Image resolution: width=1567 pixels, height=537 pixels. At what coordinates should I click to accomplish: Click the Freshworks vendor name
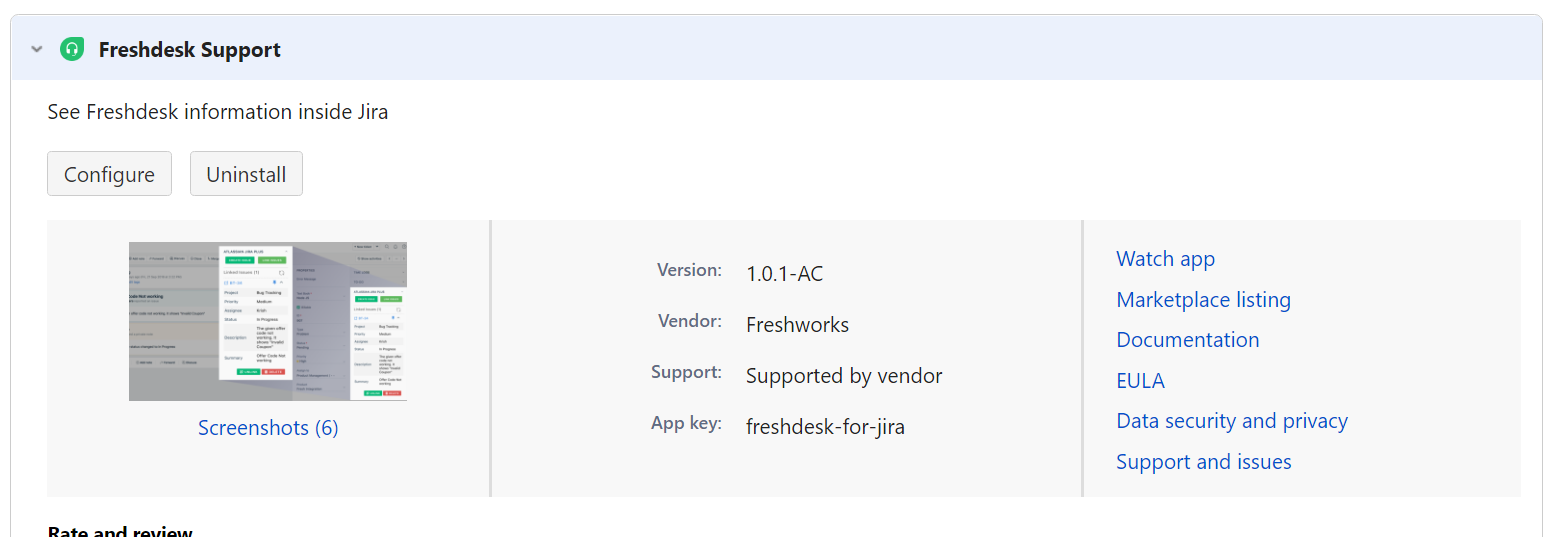click(x=797, y=325)
